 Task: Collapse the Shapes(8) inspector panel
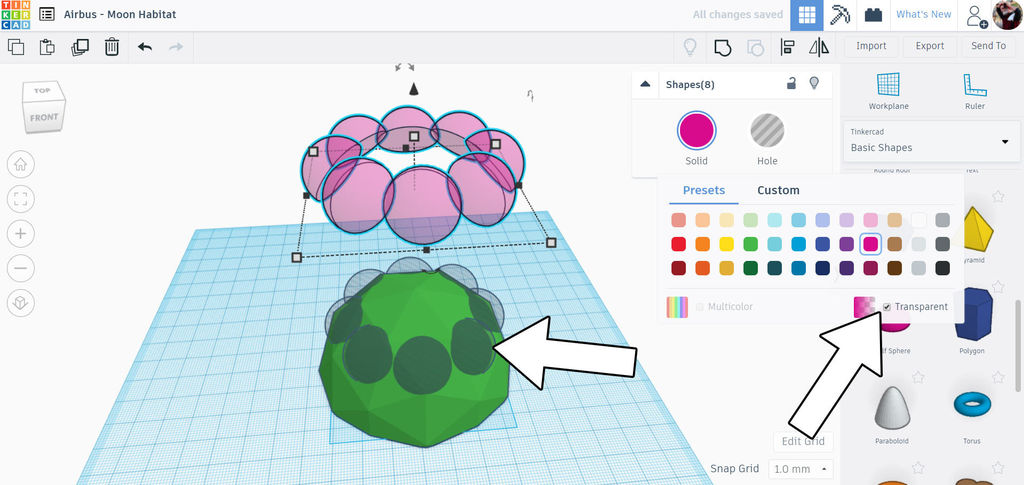[x=645, y=84]
